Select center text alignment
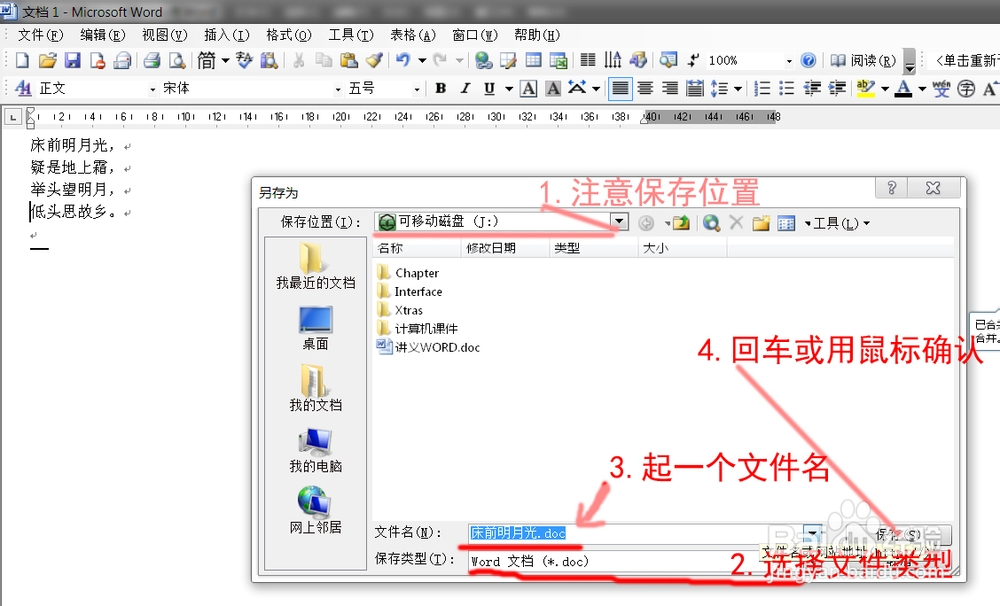Viewport: 1000px width, 606px height. point(645,89)
